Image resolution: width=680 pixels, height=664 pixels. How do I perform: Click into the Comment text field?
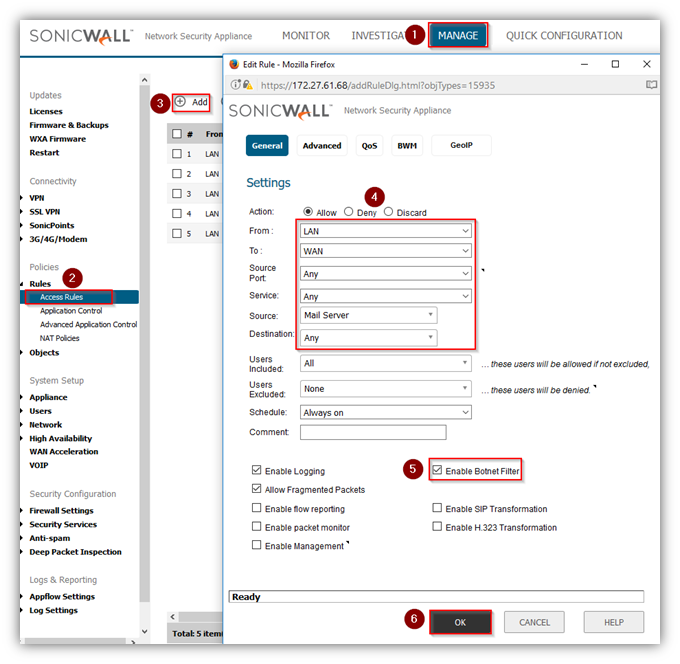pos(373,432)
